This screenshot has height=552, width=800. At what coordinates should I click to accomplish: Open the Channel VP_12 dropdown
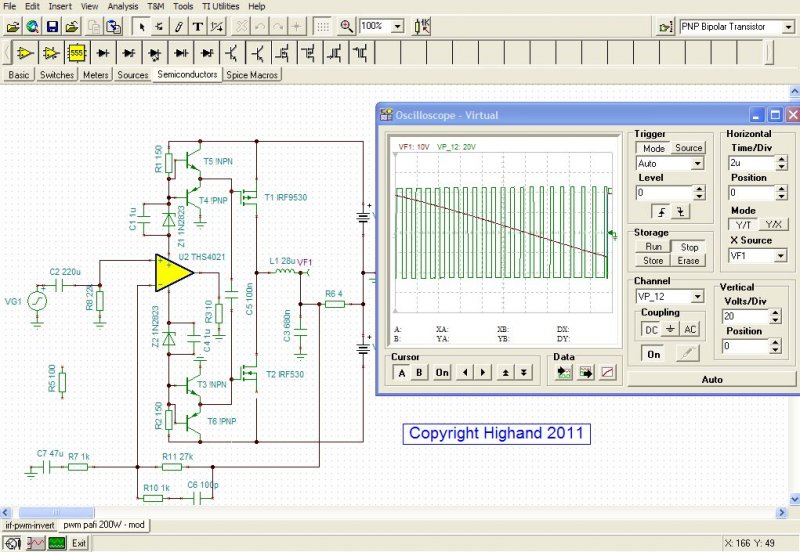[697, 296]
